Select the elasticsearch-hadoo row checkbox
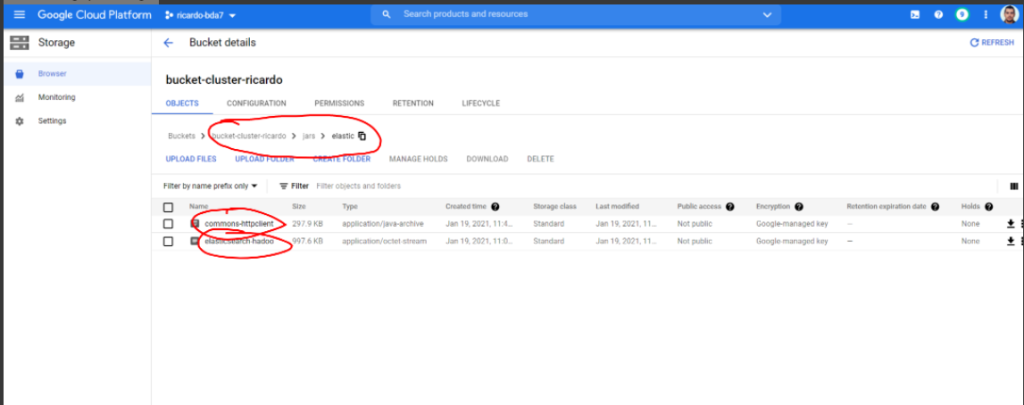Image resolution: width=1024 pixels, height=405 pixels. click(168, 242)
